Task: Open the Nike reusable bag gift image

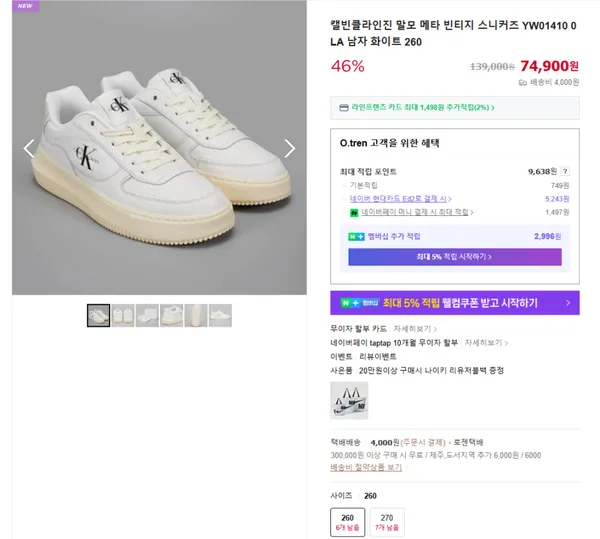Action: (x=349, y=399)
